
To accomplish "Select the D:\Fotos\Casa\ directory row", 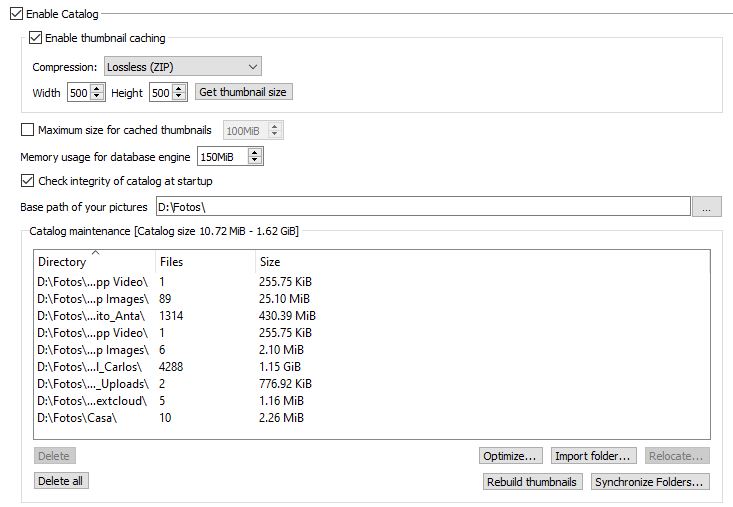I will (x=77, y=417).
